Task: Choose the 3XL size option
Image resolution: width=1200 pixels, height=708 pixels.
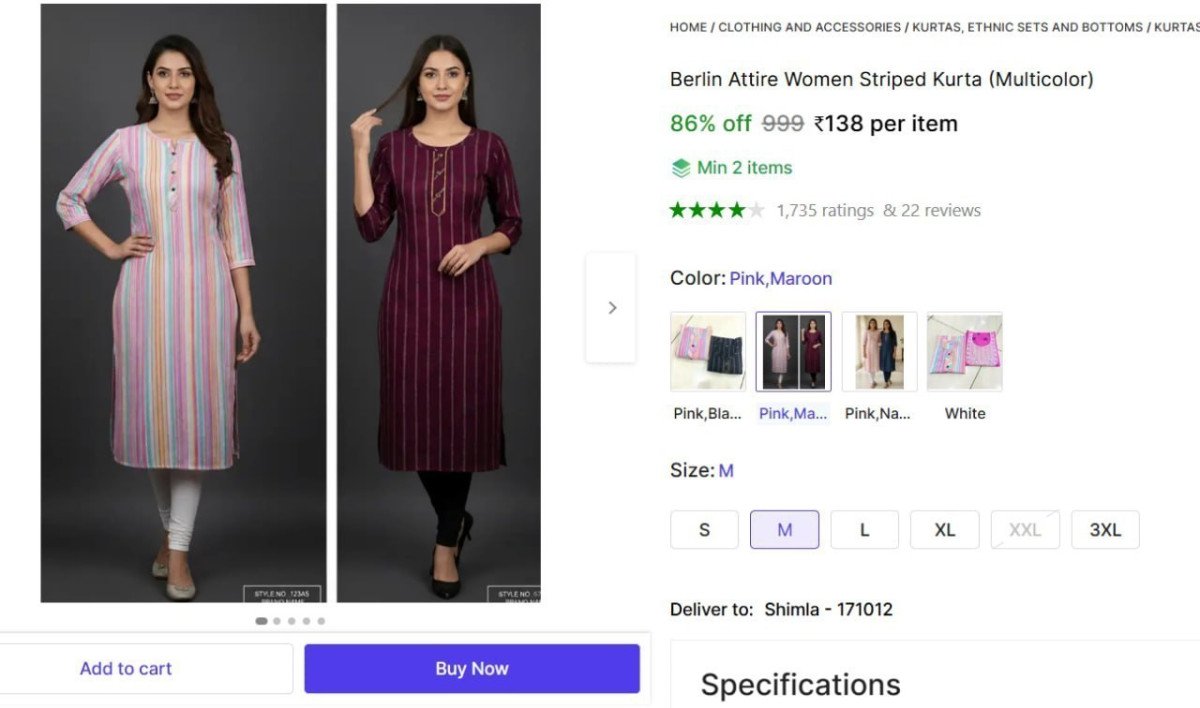Action: tap(1105, 529)
